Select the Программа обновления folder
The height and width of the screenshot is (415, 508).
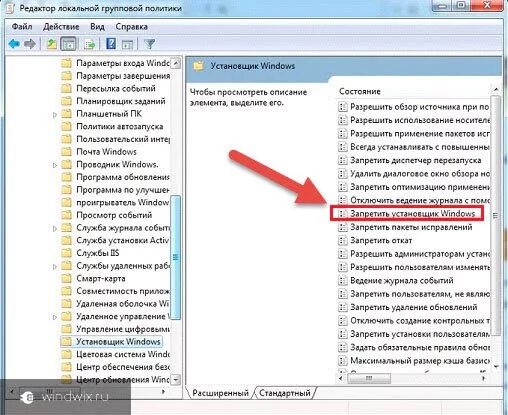coord(116,177)
